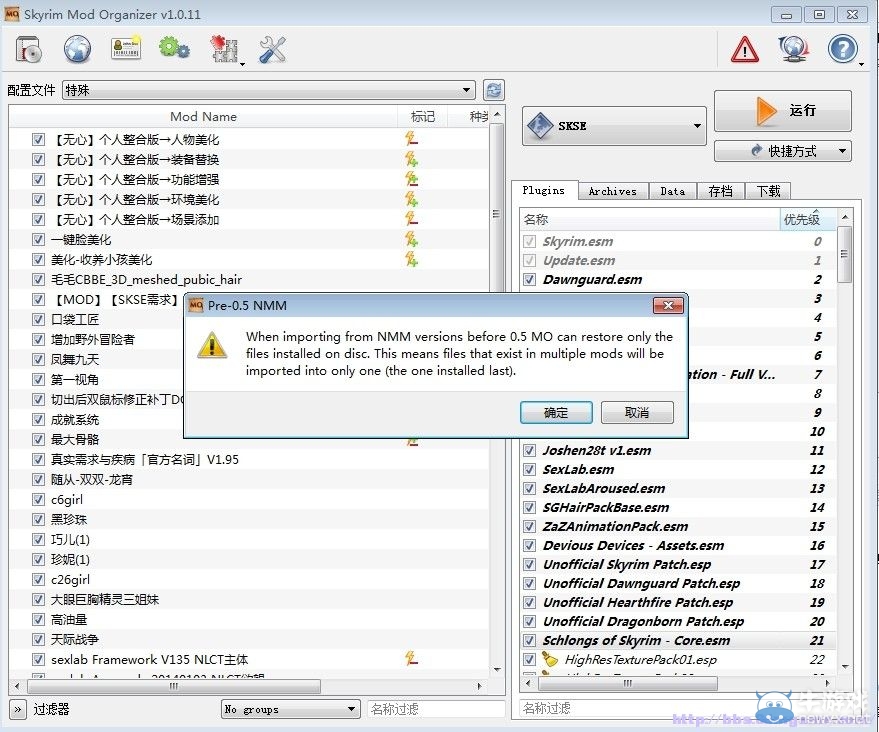The height and width of the screenshot is (732, 879).
Task: Toggle the c6girl mod checkbox
Action: (38, 499)
